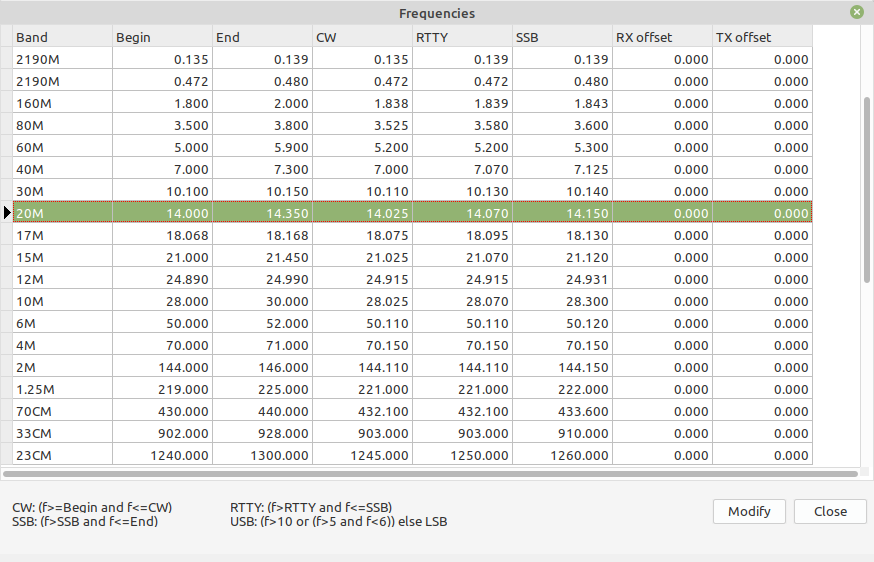Select the 70CM band row
Screen dimensions: 874x562
412,411
